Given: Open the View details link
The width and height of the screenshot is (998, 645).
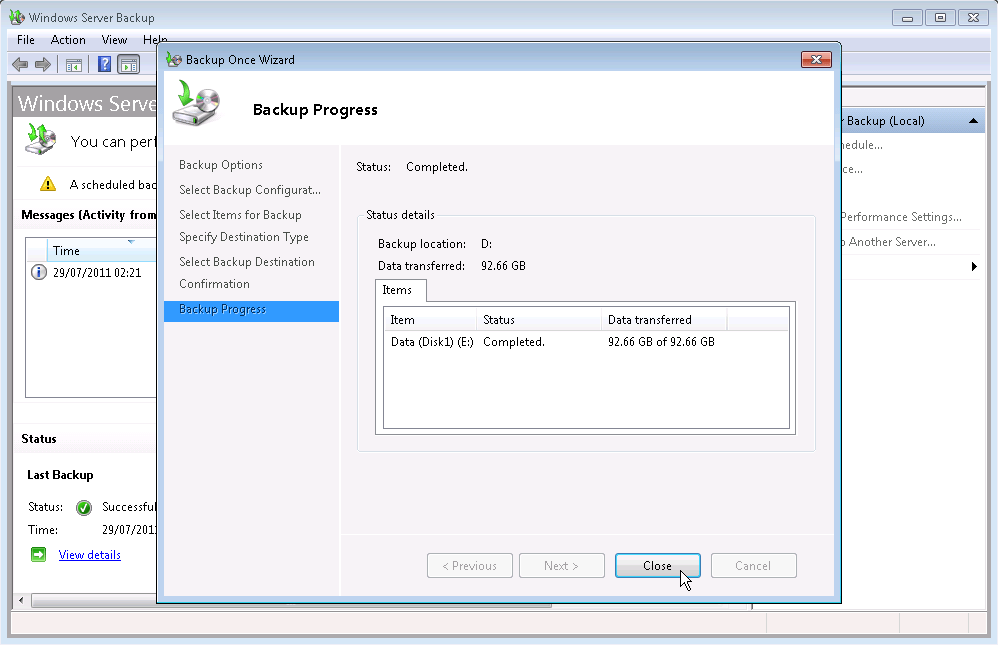Looking at the screenshot, I should tap(89, 555).
